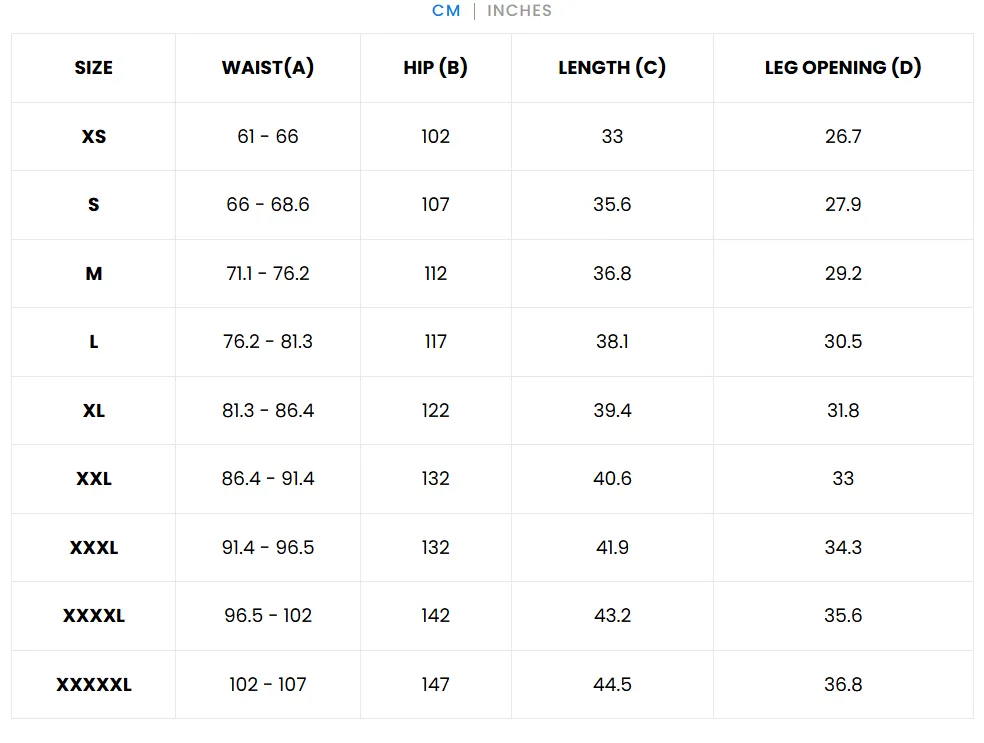Click the SIZE column header

(94, 68)
